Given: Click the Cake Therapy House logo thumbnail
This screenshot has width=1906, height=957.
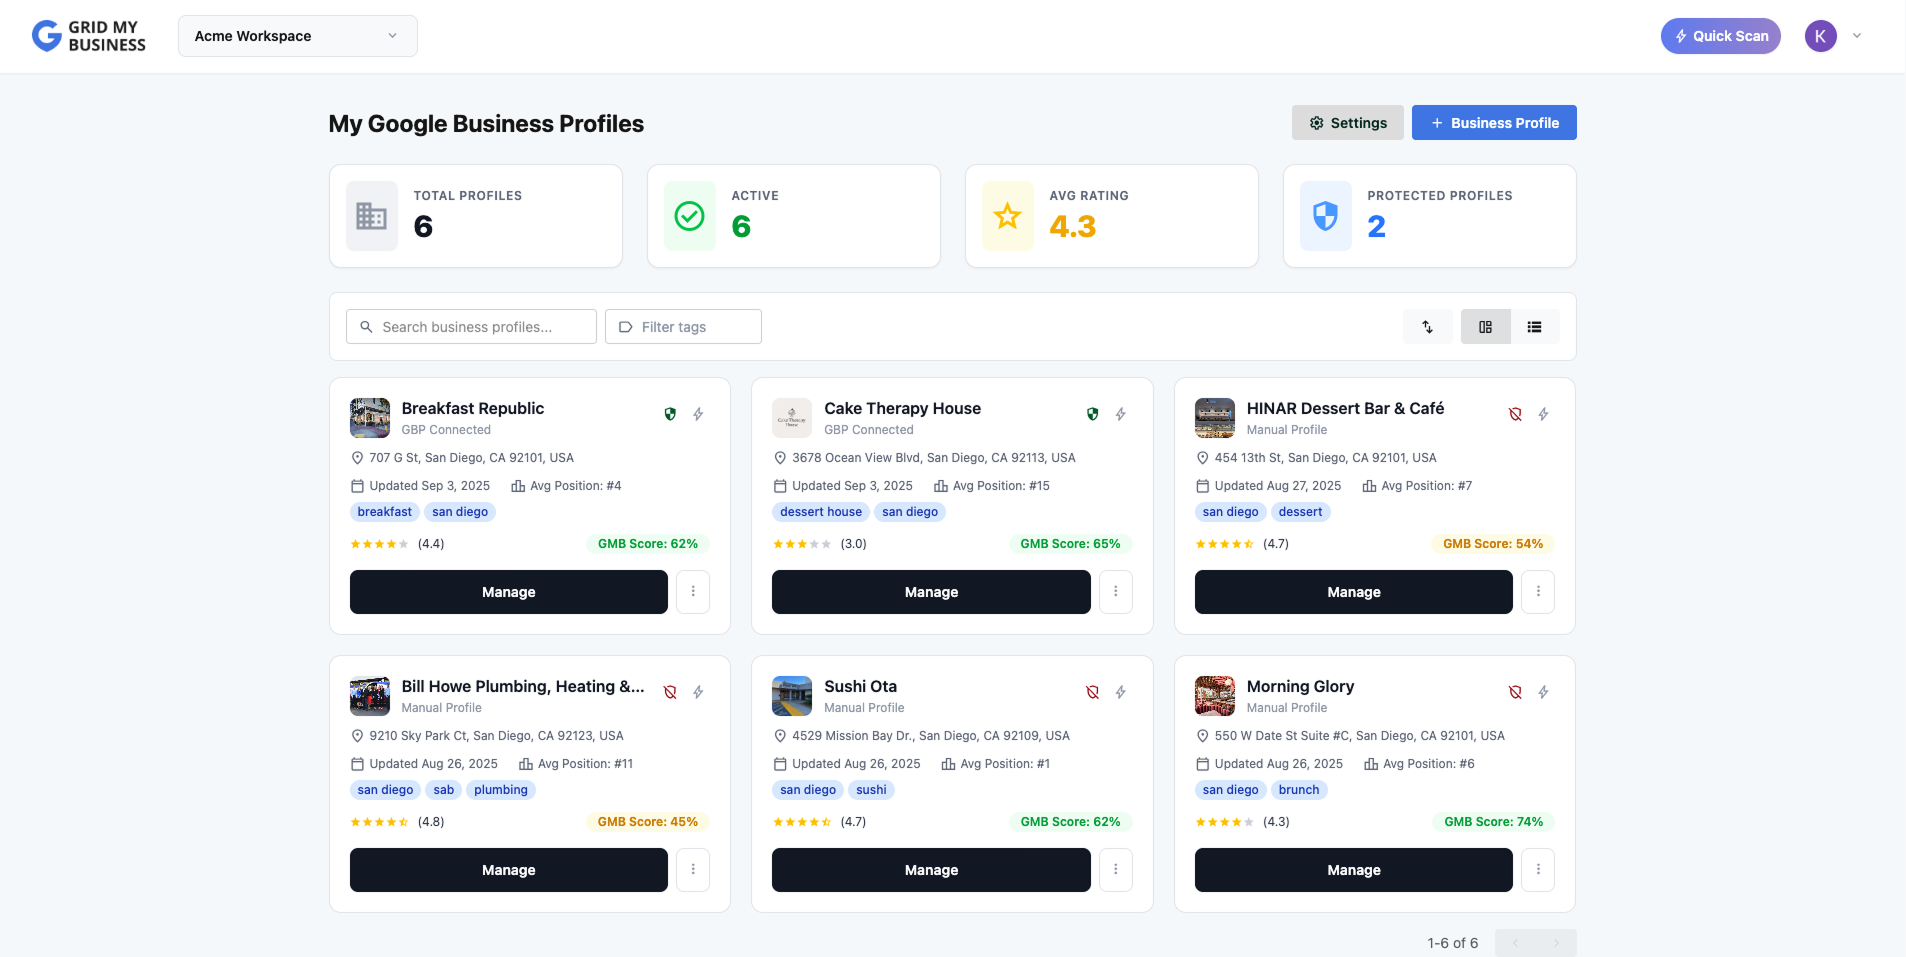Looking at the screenshot, I should tap(792, 418).
